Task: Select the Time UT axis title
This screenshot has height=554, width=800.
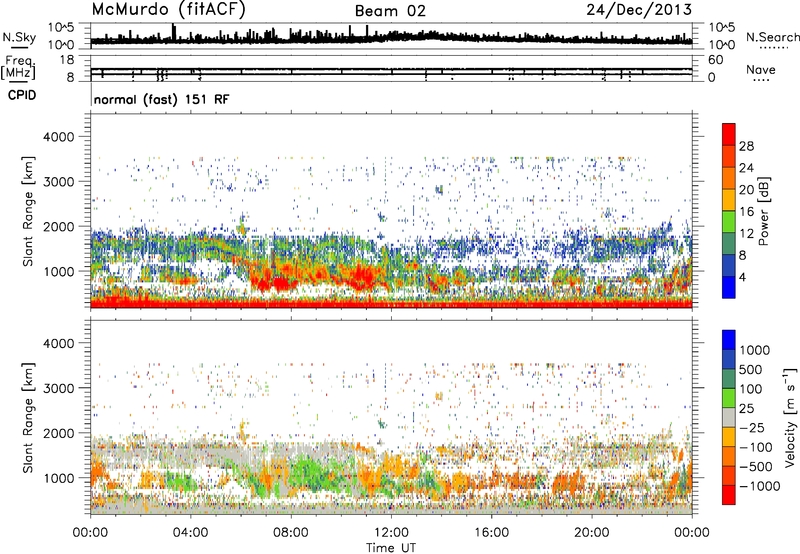Action: click(391, 548)
